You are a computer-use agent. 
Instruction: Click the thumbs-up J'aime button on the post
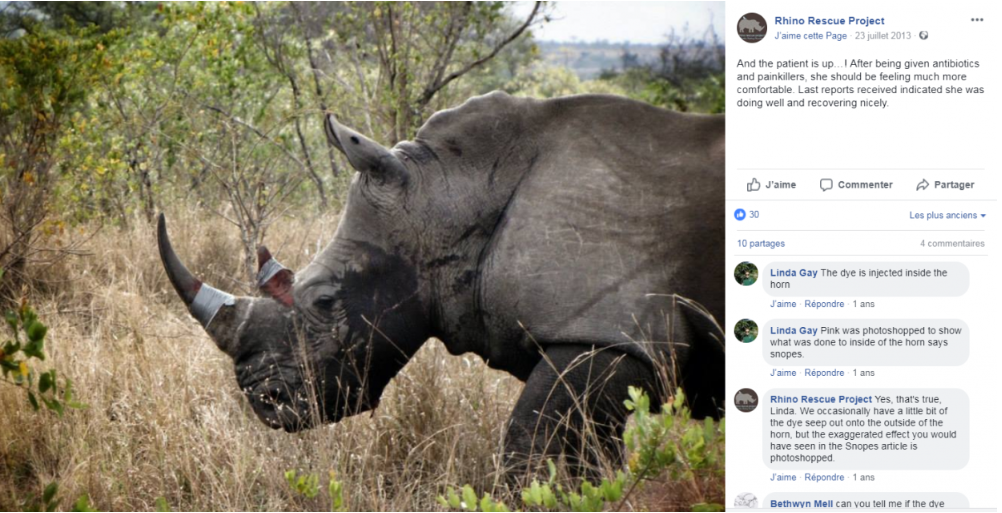tap(771, 185)
